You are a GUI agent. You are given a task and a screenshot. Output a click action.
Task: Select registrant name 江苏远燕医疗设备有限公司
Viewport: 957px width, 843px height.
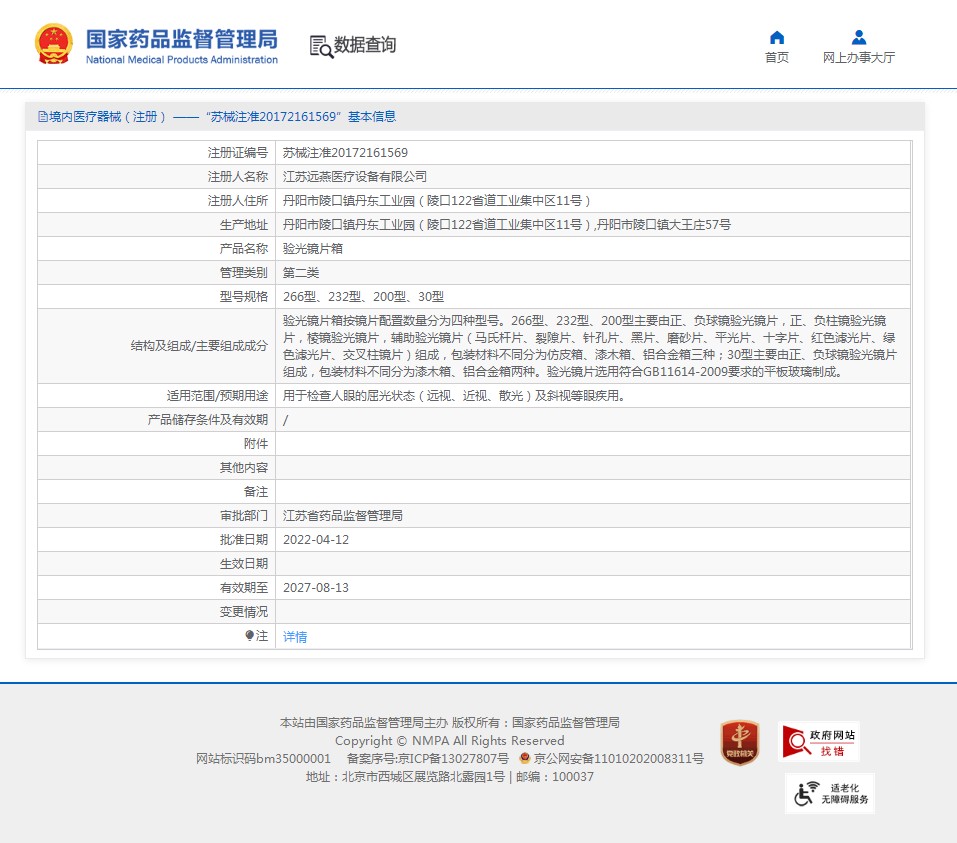[355, 176]
